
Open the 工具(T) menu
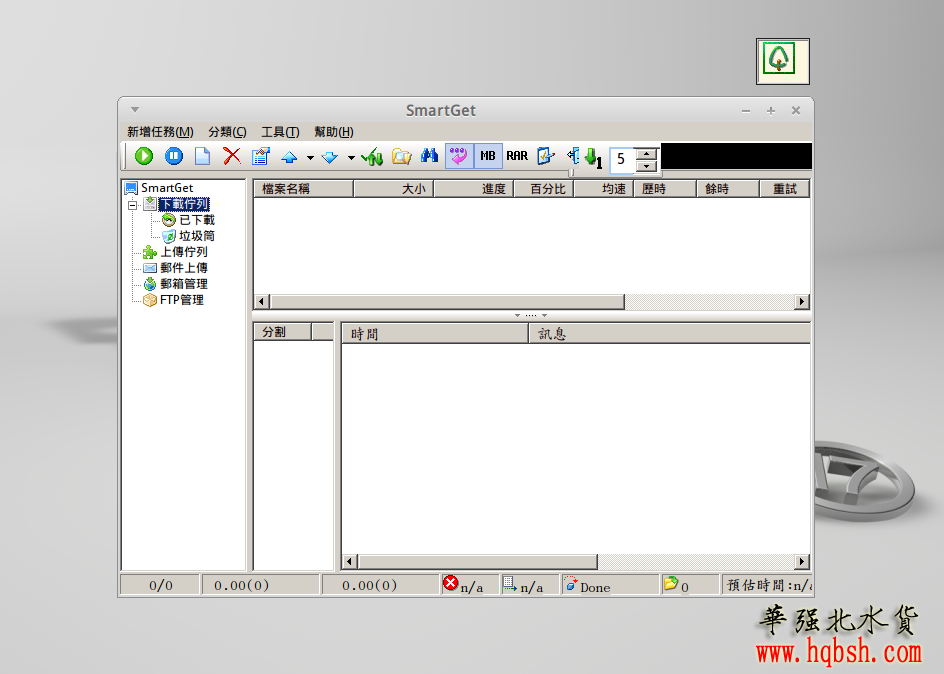[280, 132]
